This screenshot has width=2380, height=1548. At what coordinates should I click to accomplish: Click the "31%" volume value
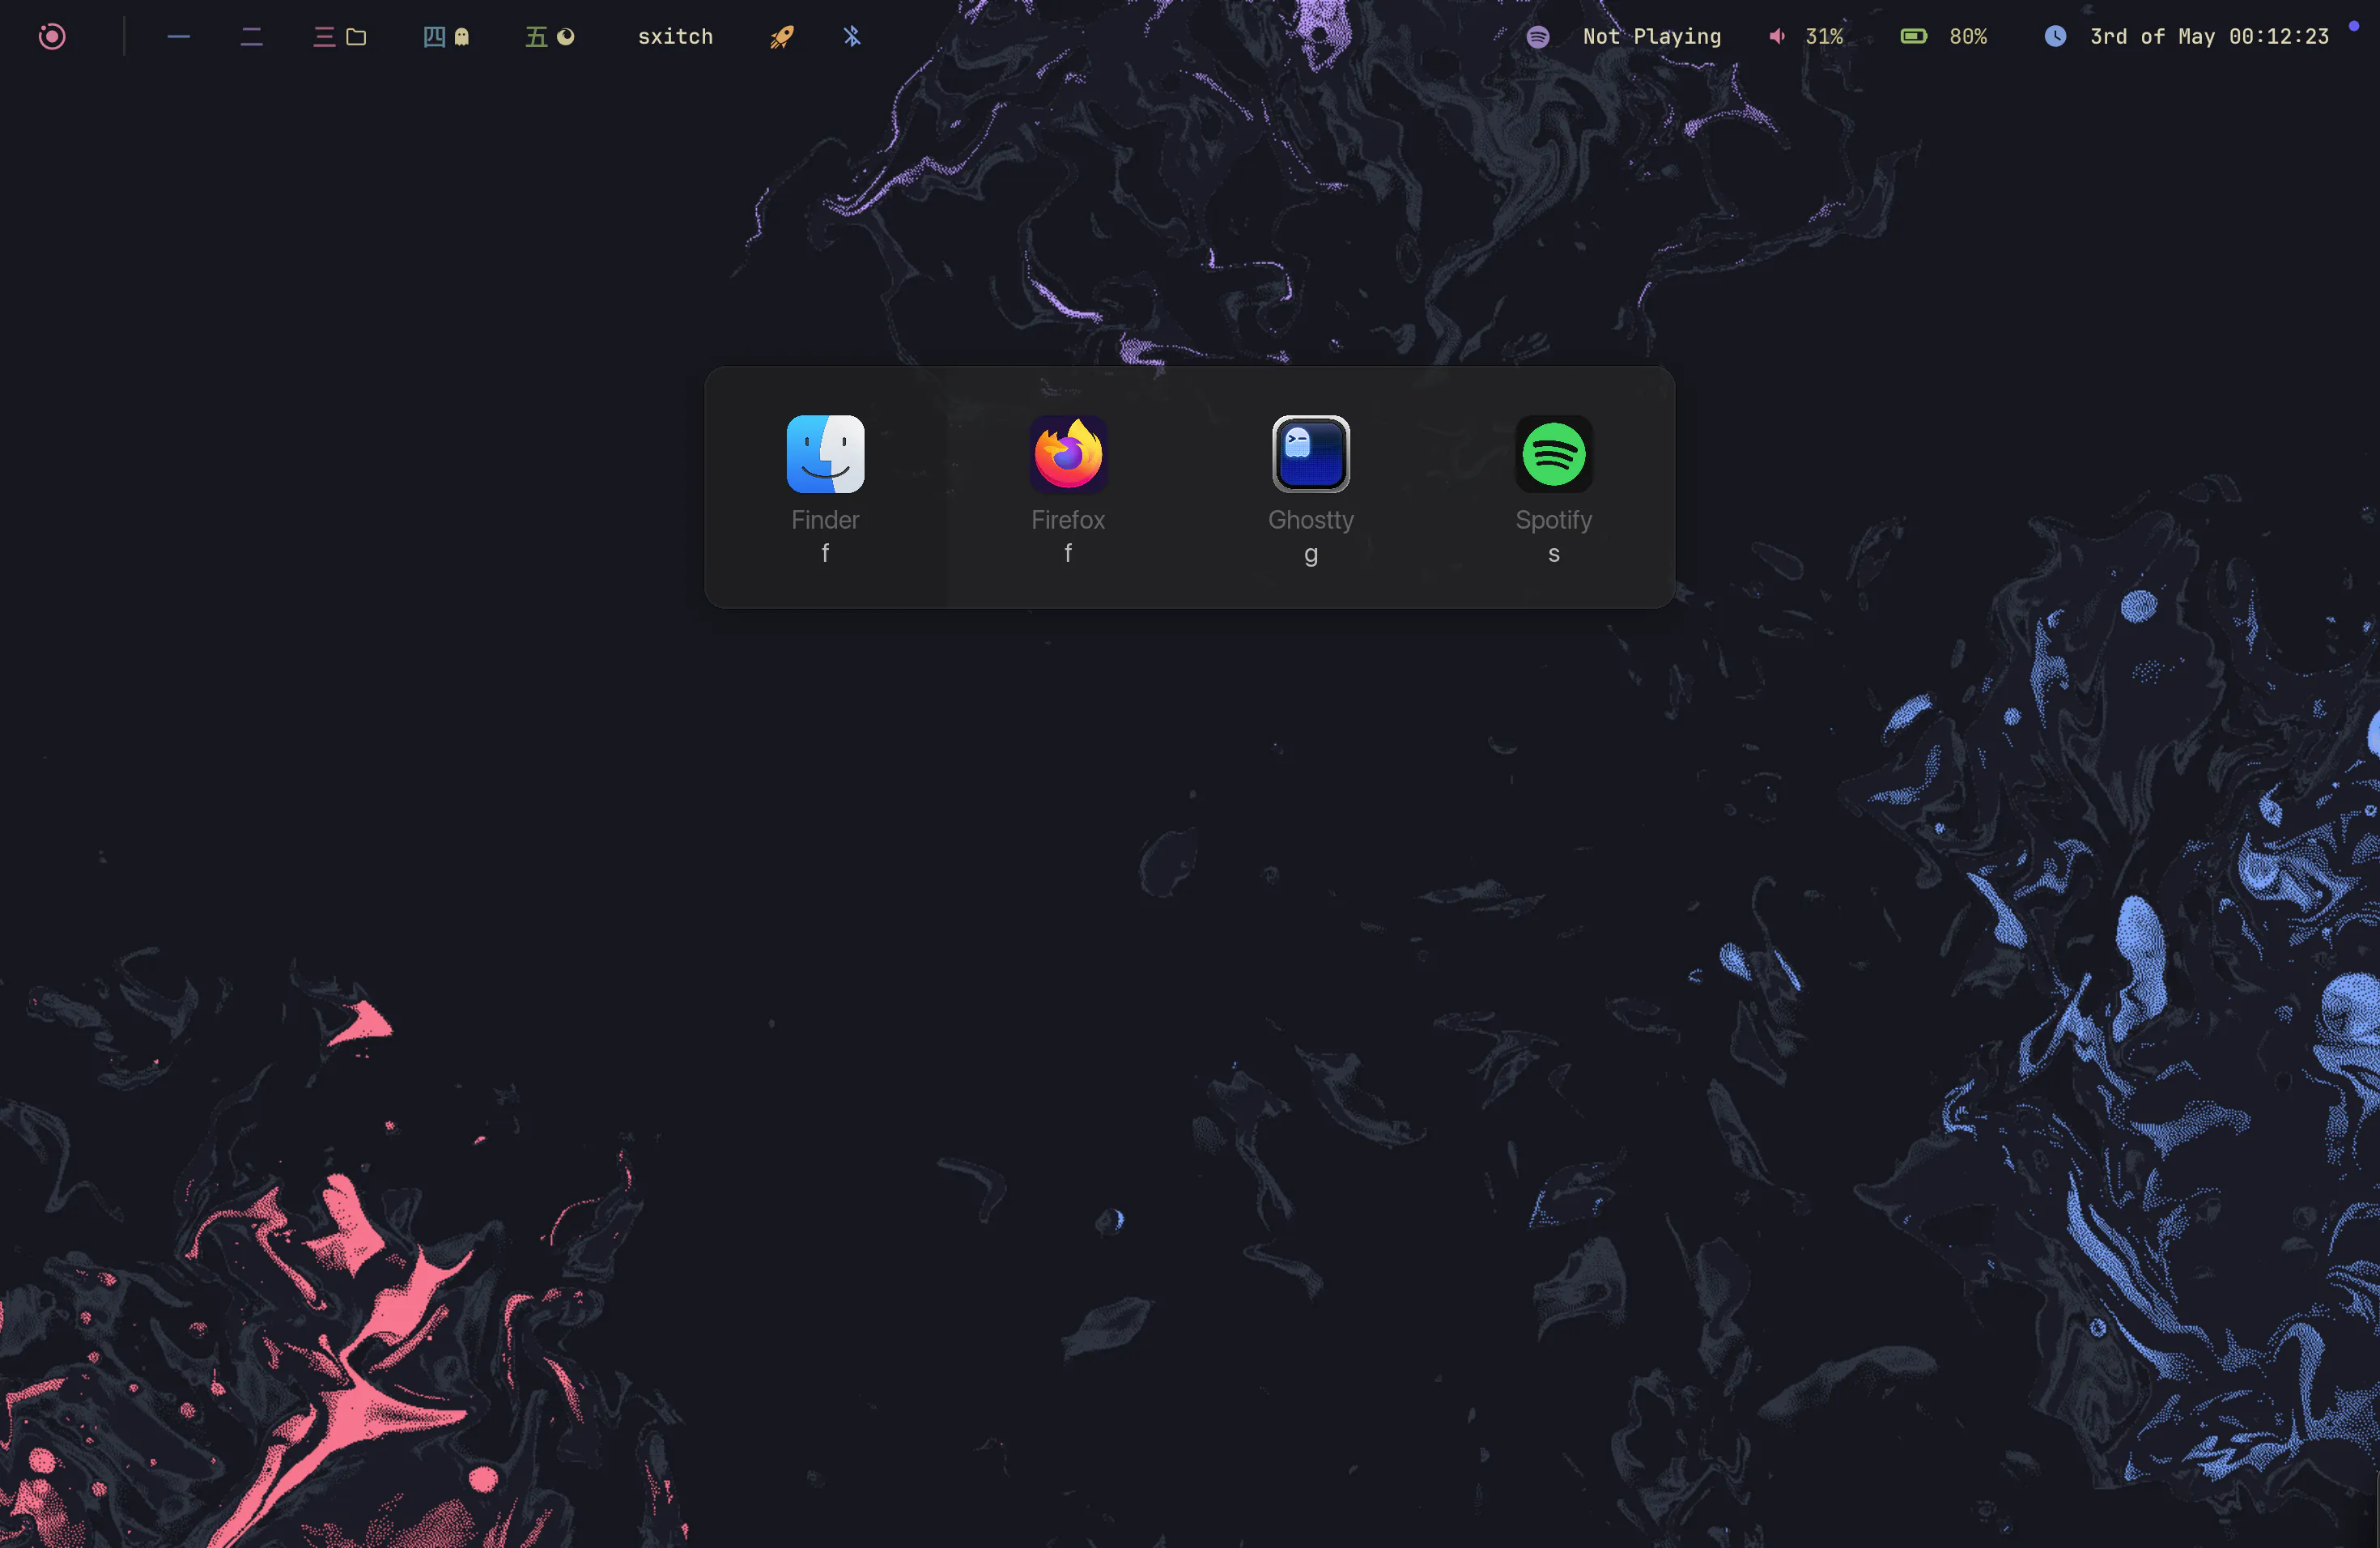pos(1824,37)
